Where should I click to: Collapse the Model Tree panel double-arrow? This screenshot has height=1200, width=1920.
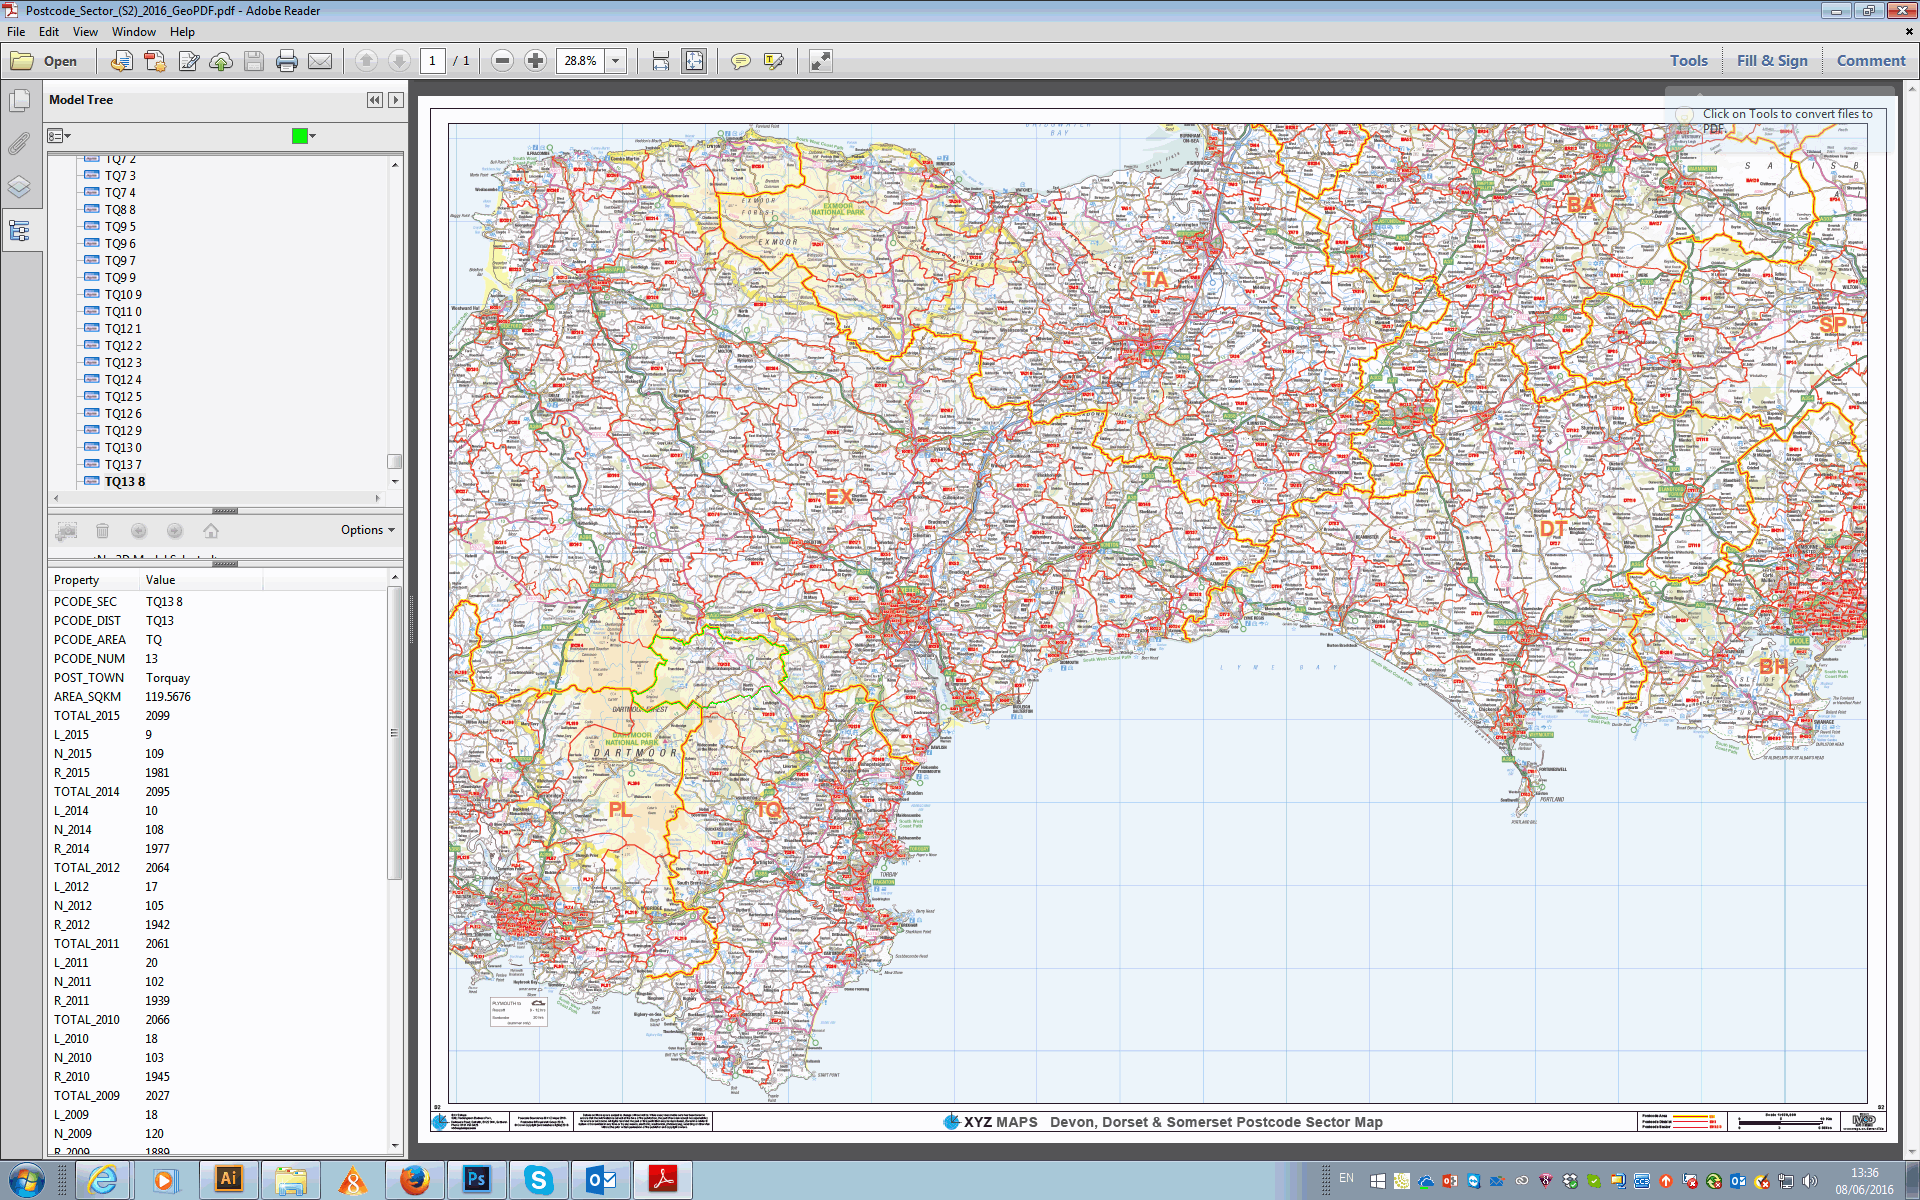coord(375,100)
